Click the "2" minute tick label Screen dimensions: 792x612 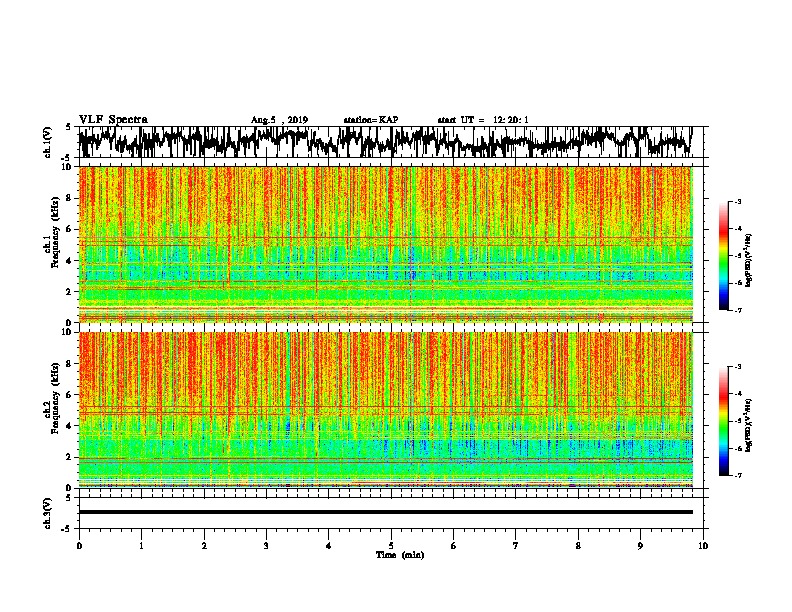click(x=204, y=546)
